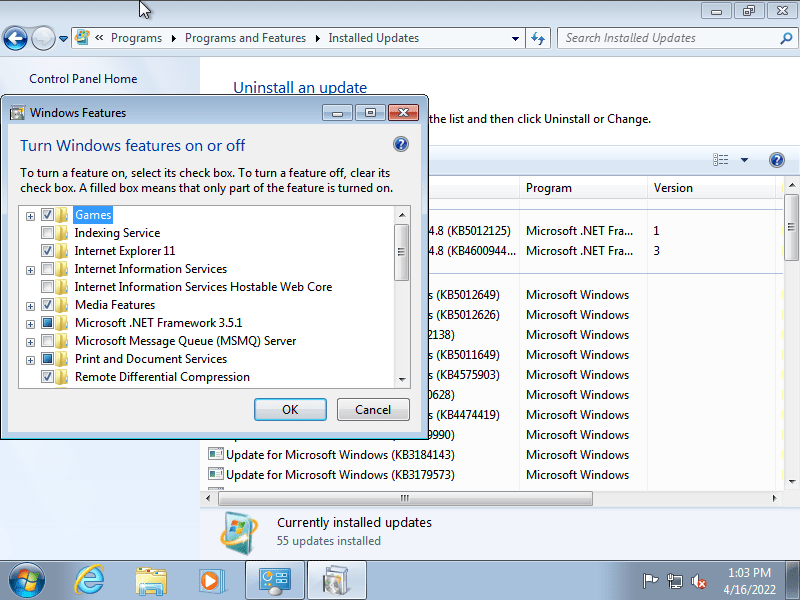Viewport: 800px width, 600px height.
Task: Uncheck Remote Differential Compression checkbox
Action: (x=47, y=377)
